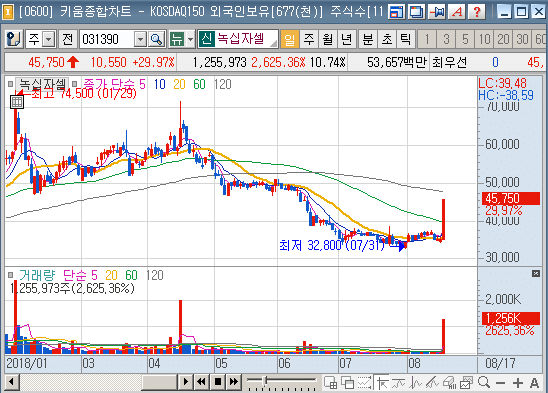Toggle the square before 종가 단순 legend

pyautogui.click(x=74, y=84)
